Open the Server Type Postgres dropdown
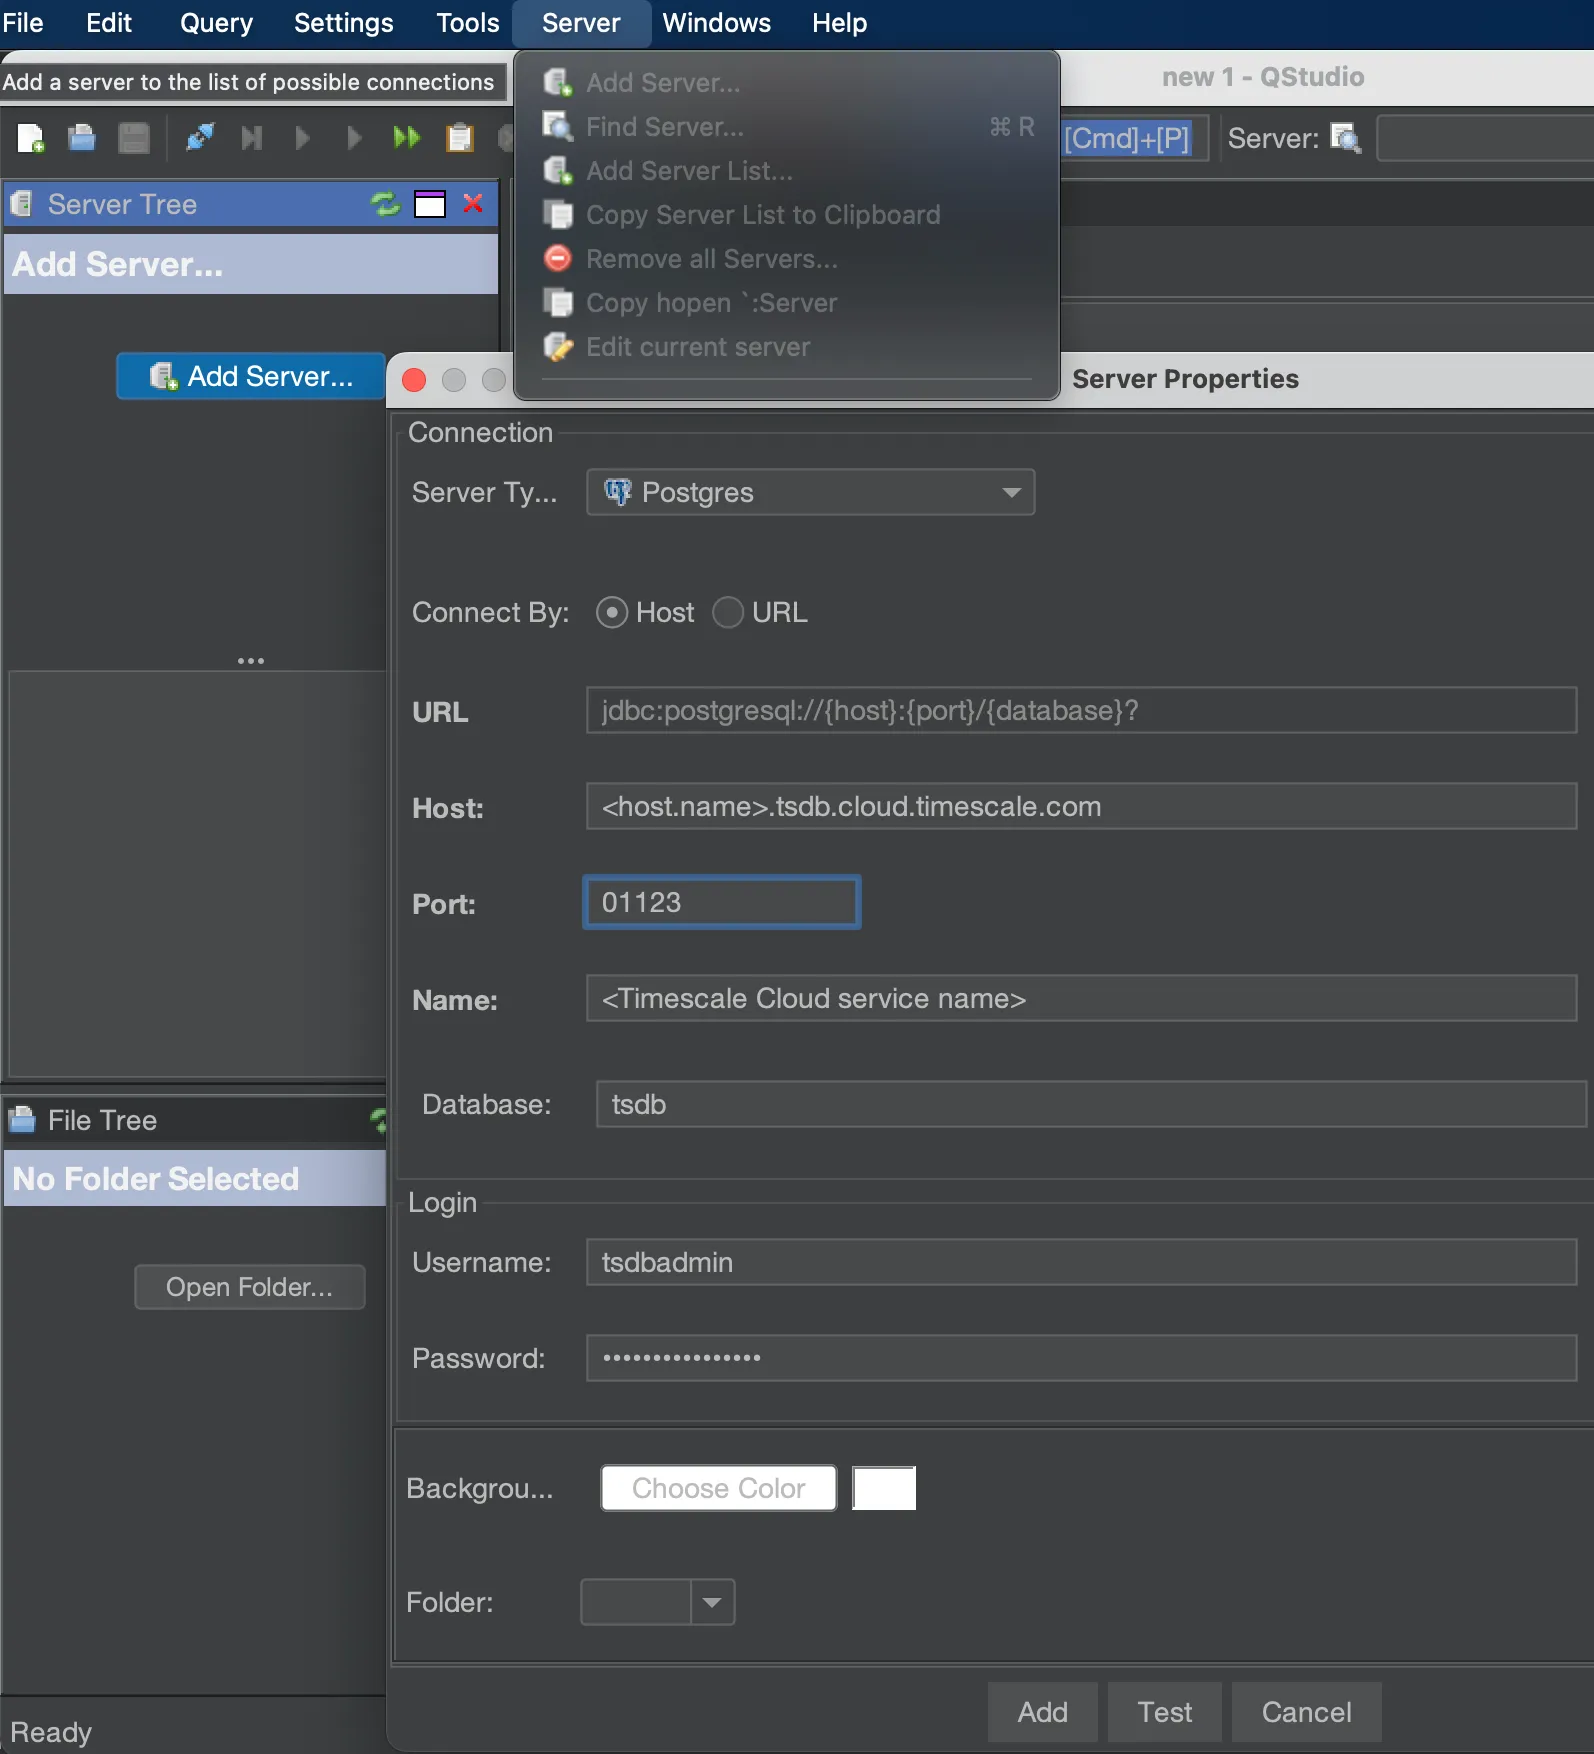Image resolution: width=1594 pixels, height=1754 pixels. (x=811, y=492)
